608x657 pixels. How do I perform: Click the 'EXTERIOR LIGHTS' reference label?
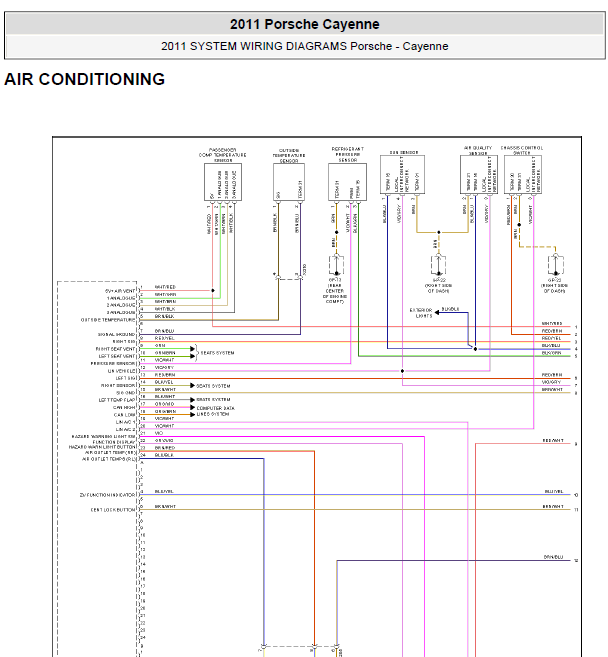pyautogui.click(x=421, y=313)
